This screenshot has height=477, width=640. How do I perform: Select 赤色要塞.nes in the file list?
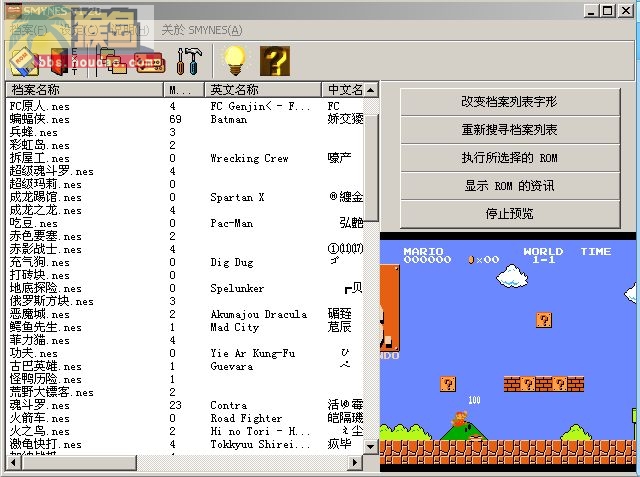pos(46,236)
